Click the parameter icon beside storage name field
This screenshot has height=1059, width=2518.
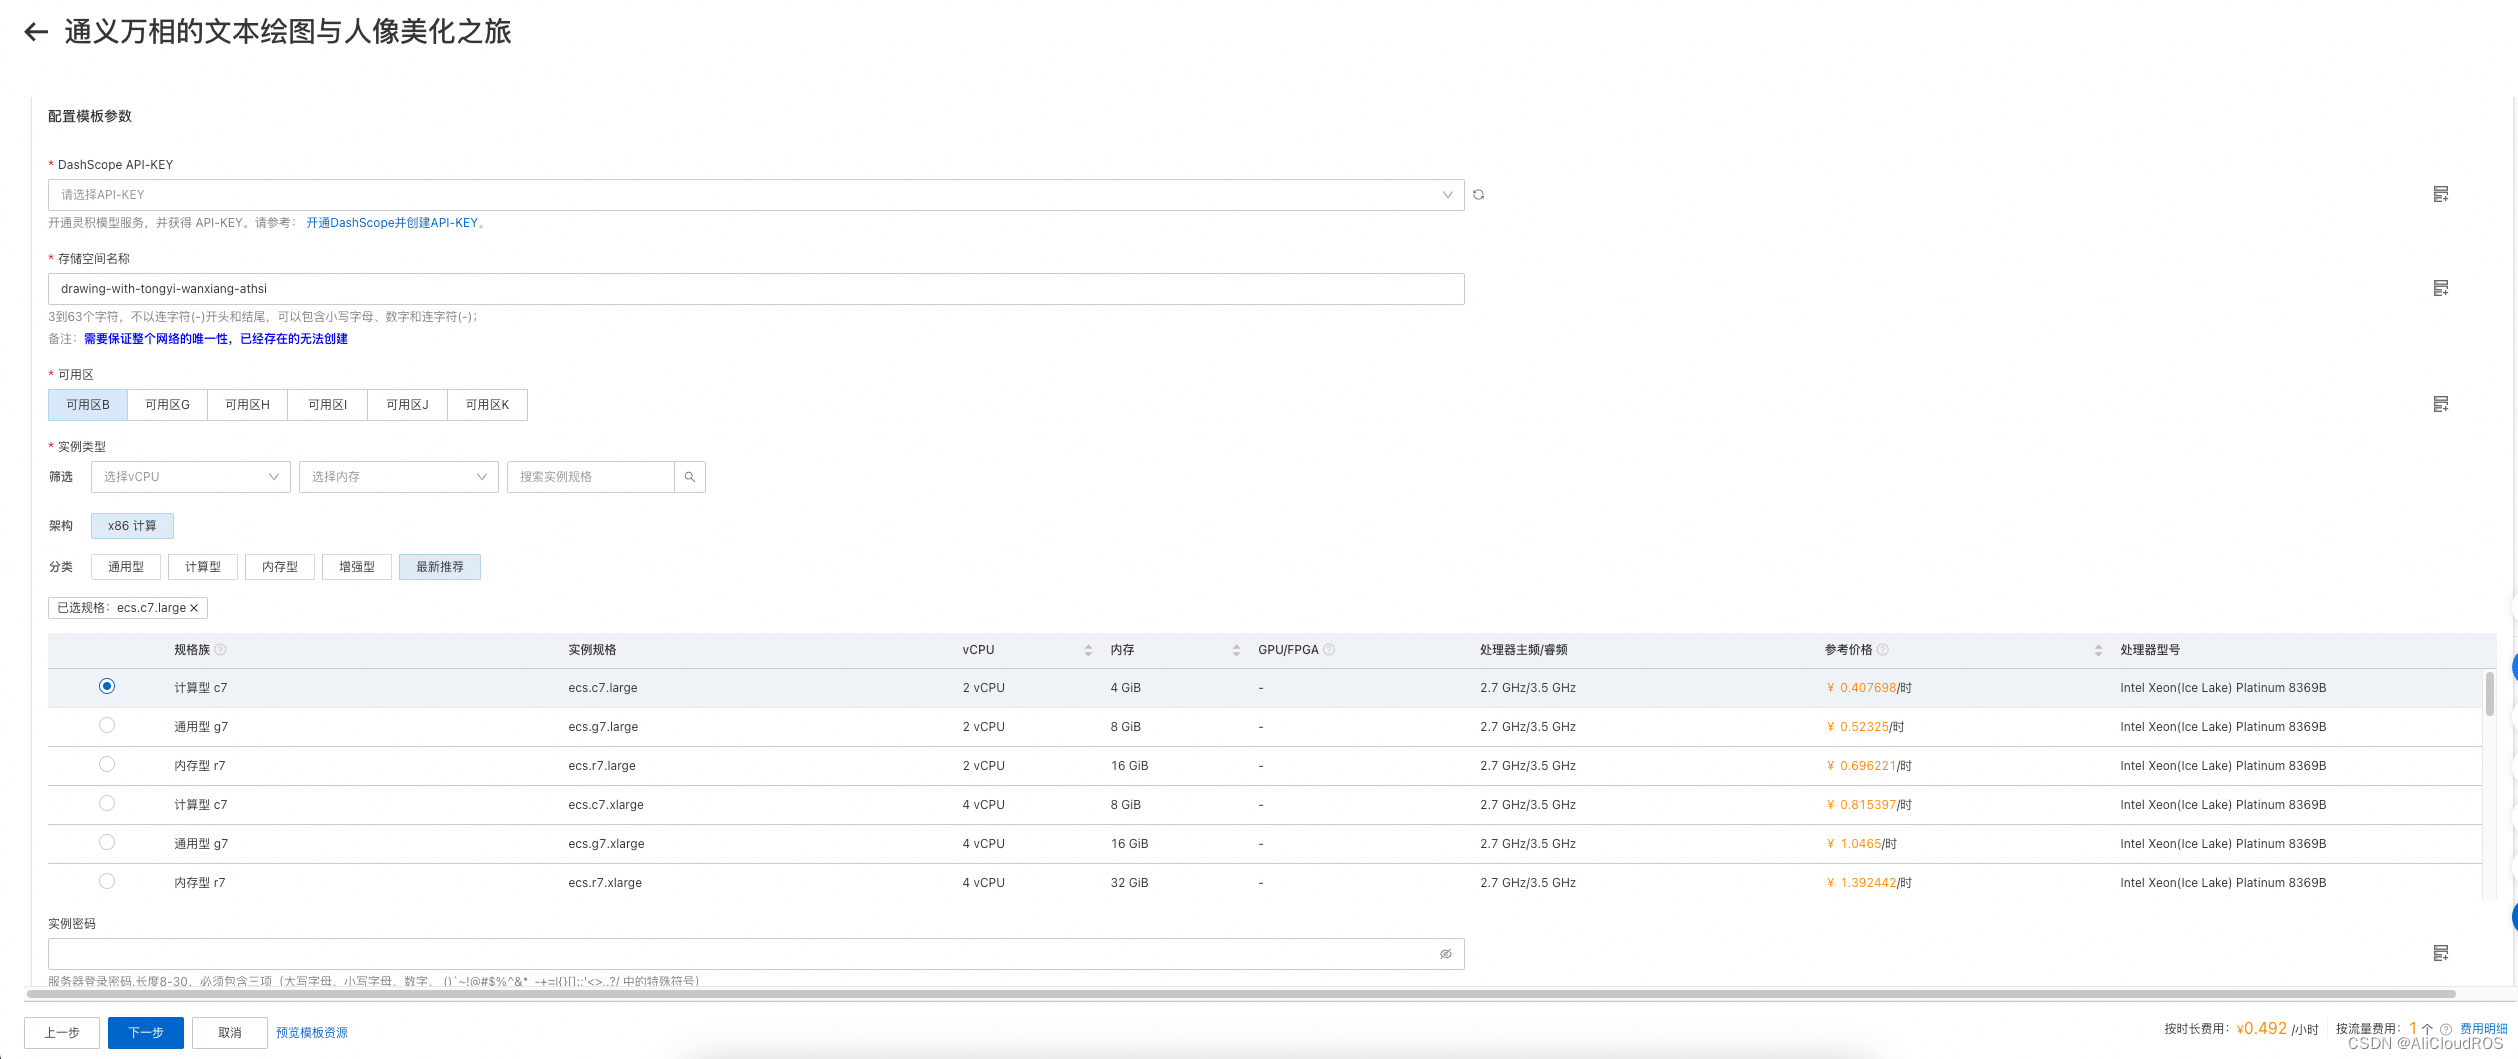(2440, 288)
